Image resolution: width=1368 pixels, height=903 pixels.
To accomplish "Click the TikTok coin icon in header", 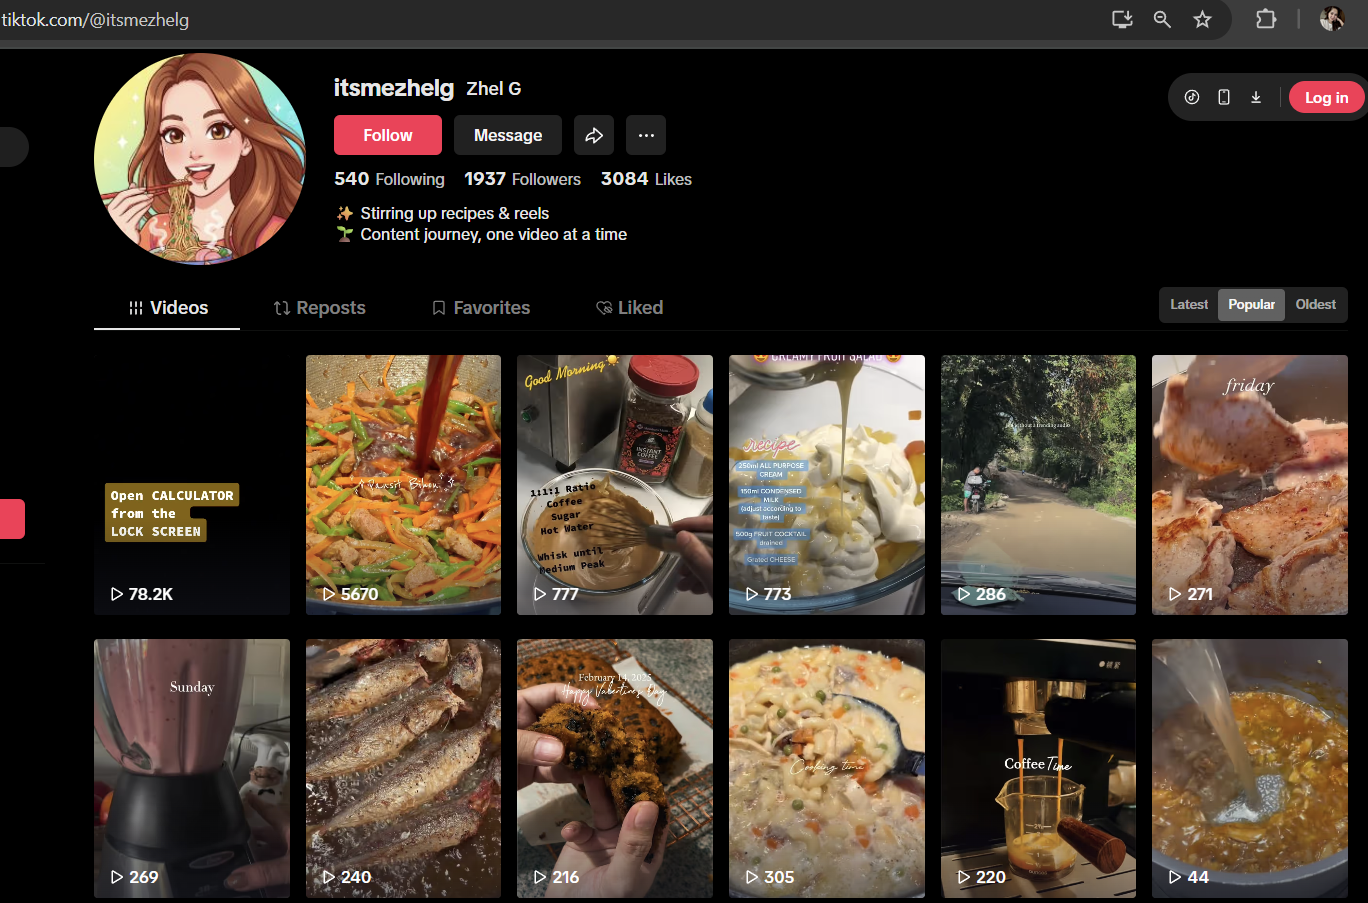I will click(x=1192, y=97).
